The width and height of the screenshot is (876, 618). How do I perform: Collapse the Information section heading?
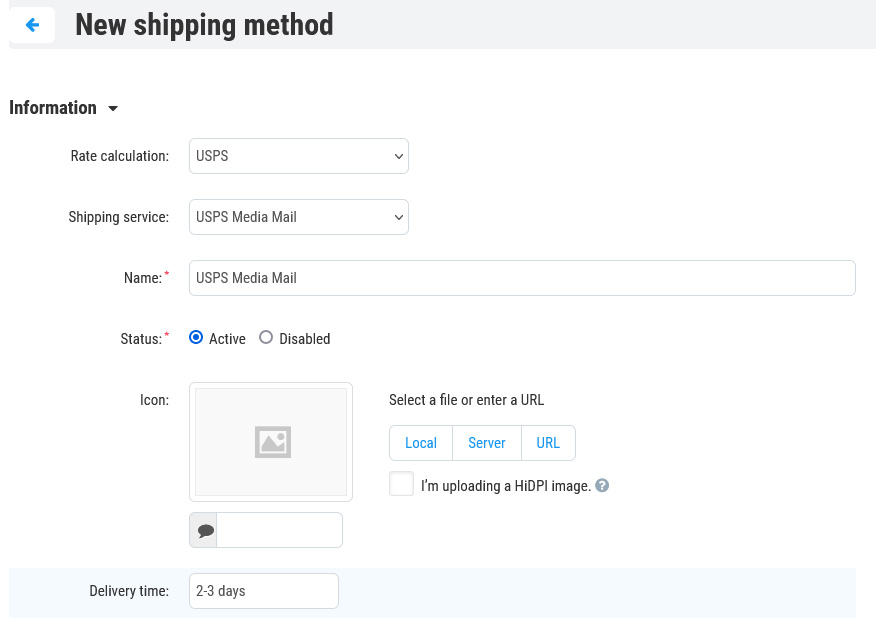click(x=53, y=108)
